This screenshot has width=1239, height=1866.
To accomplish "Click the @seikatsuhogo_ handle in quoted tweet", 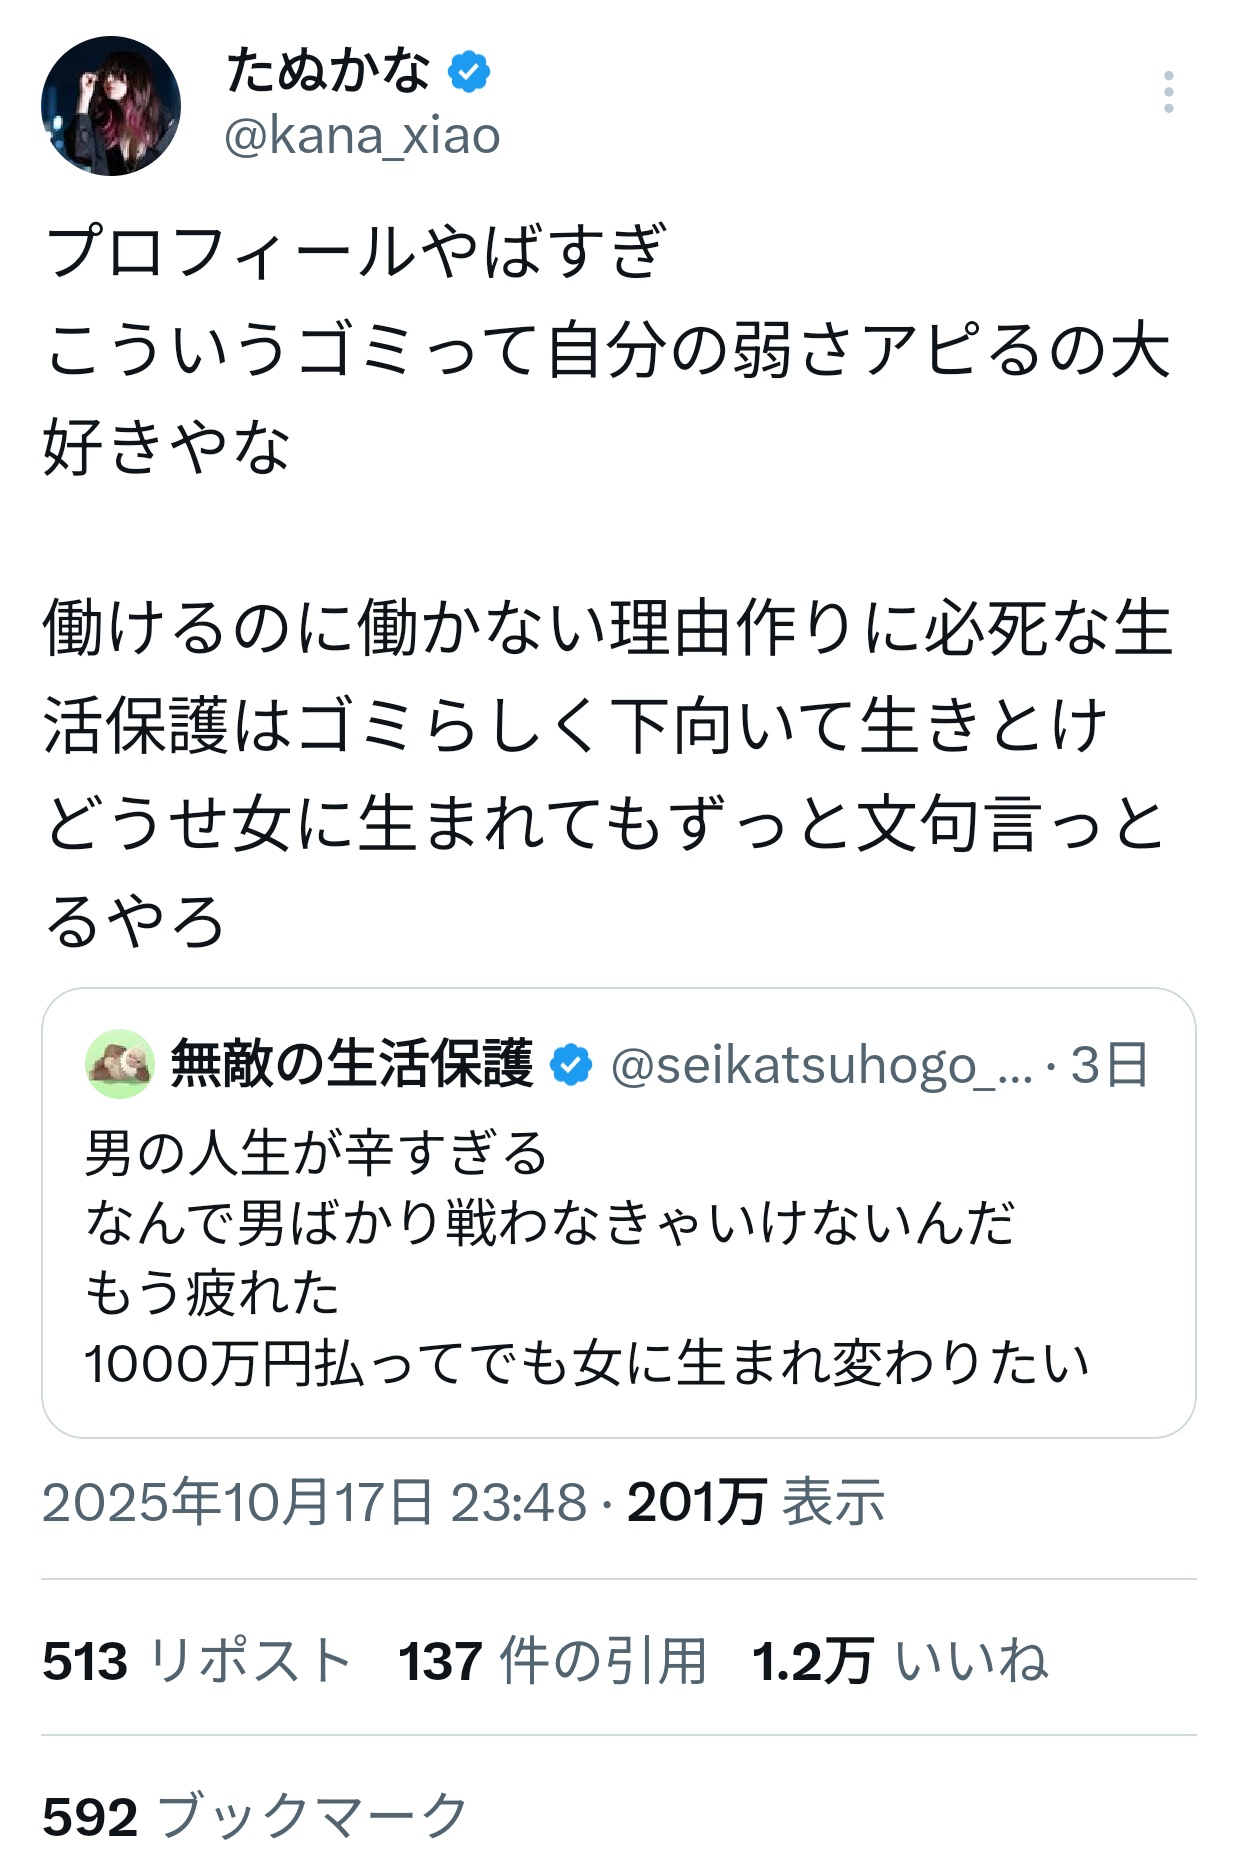I will click(x=820, y=1066).
